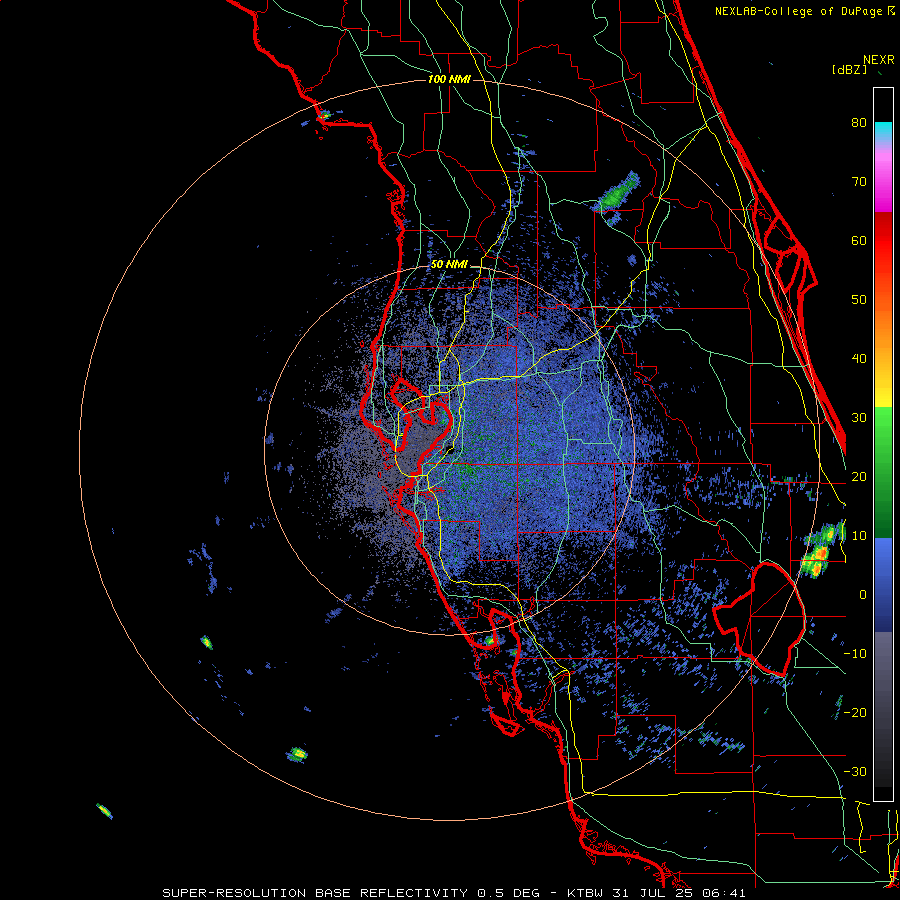Screen dimensions: 900x900
Task: Click the SUPER-RESOLUTION BASE REFLECTIVITY caption text
Action: 315,893
